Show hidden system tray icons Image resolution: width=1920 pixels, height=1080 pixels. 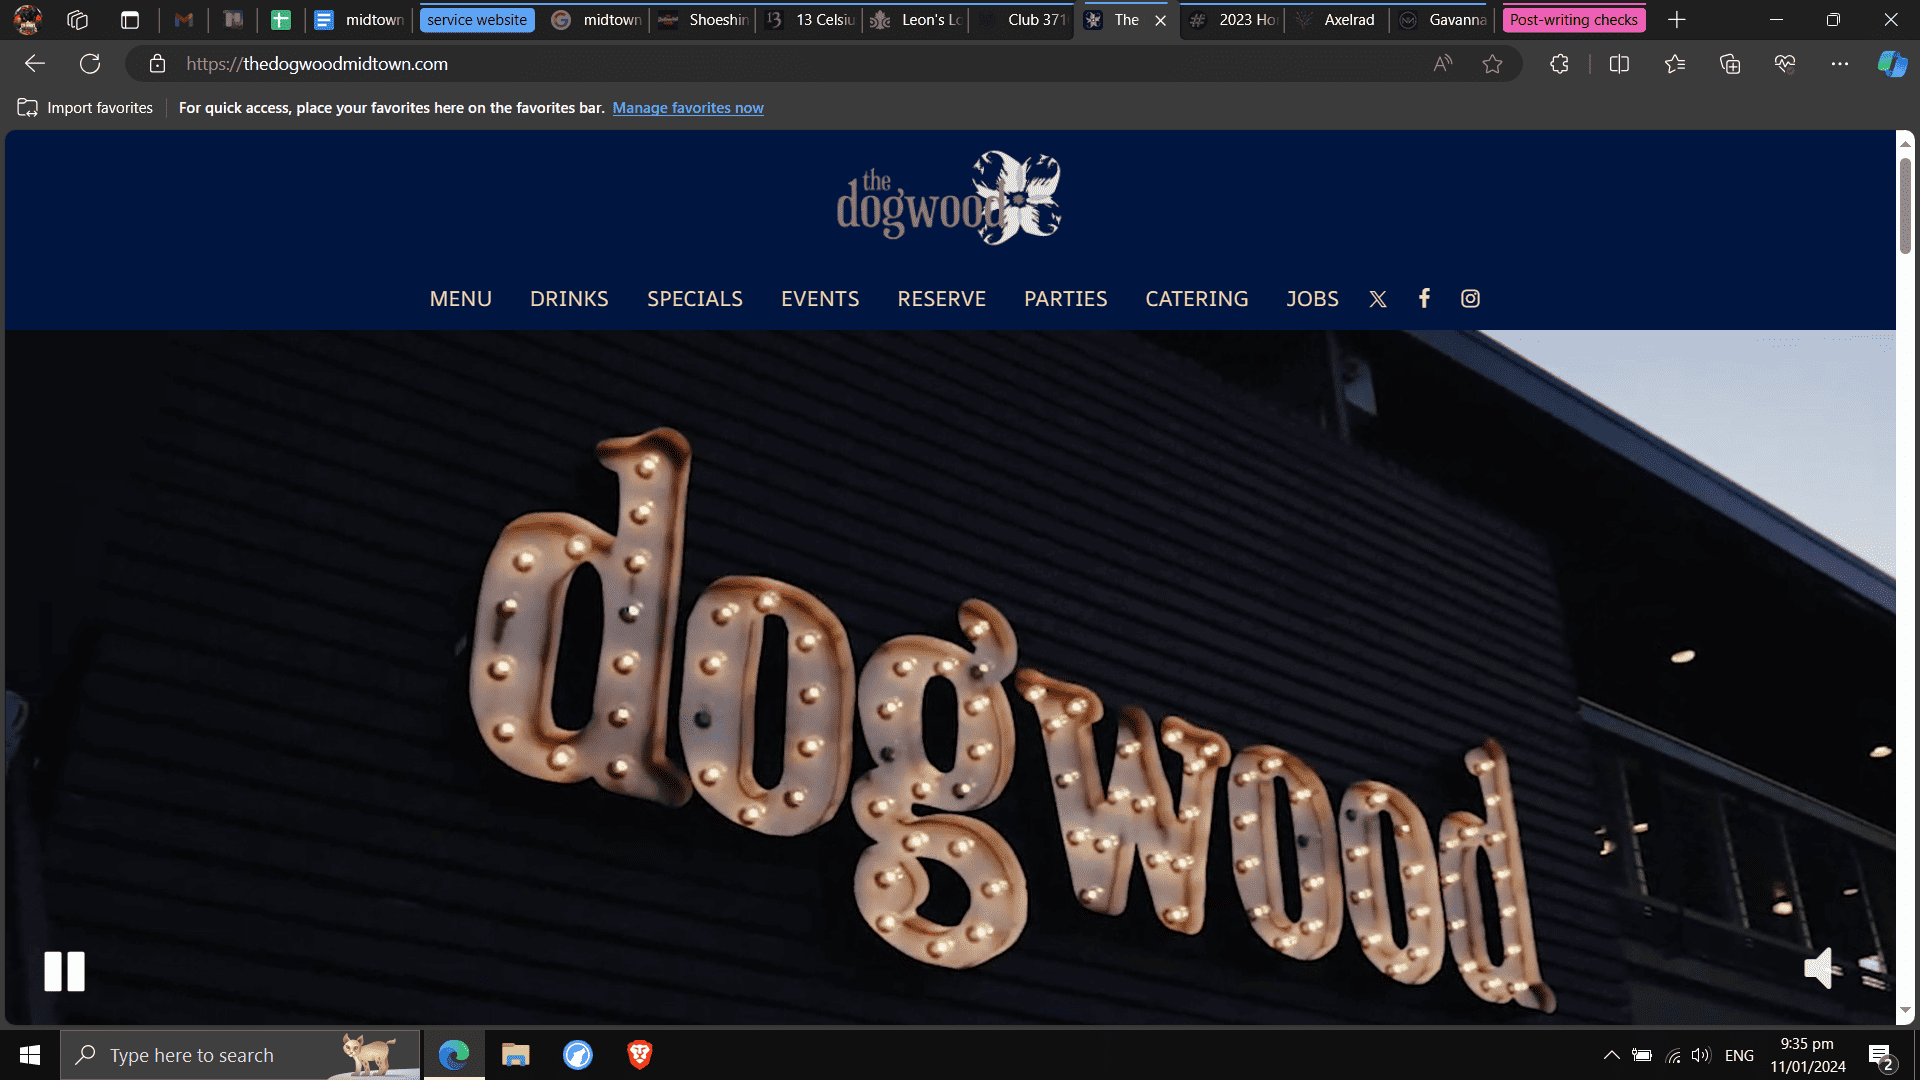pos(1611,1055)
